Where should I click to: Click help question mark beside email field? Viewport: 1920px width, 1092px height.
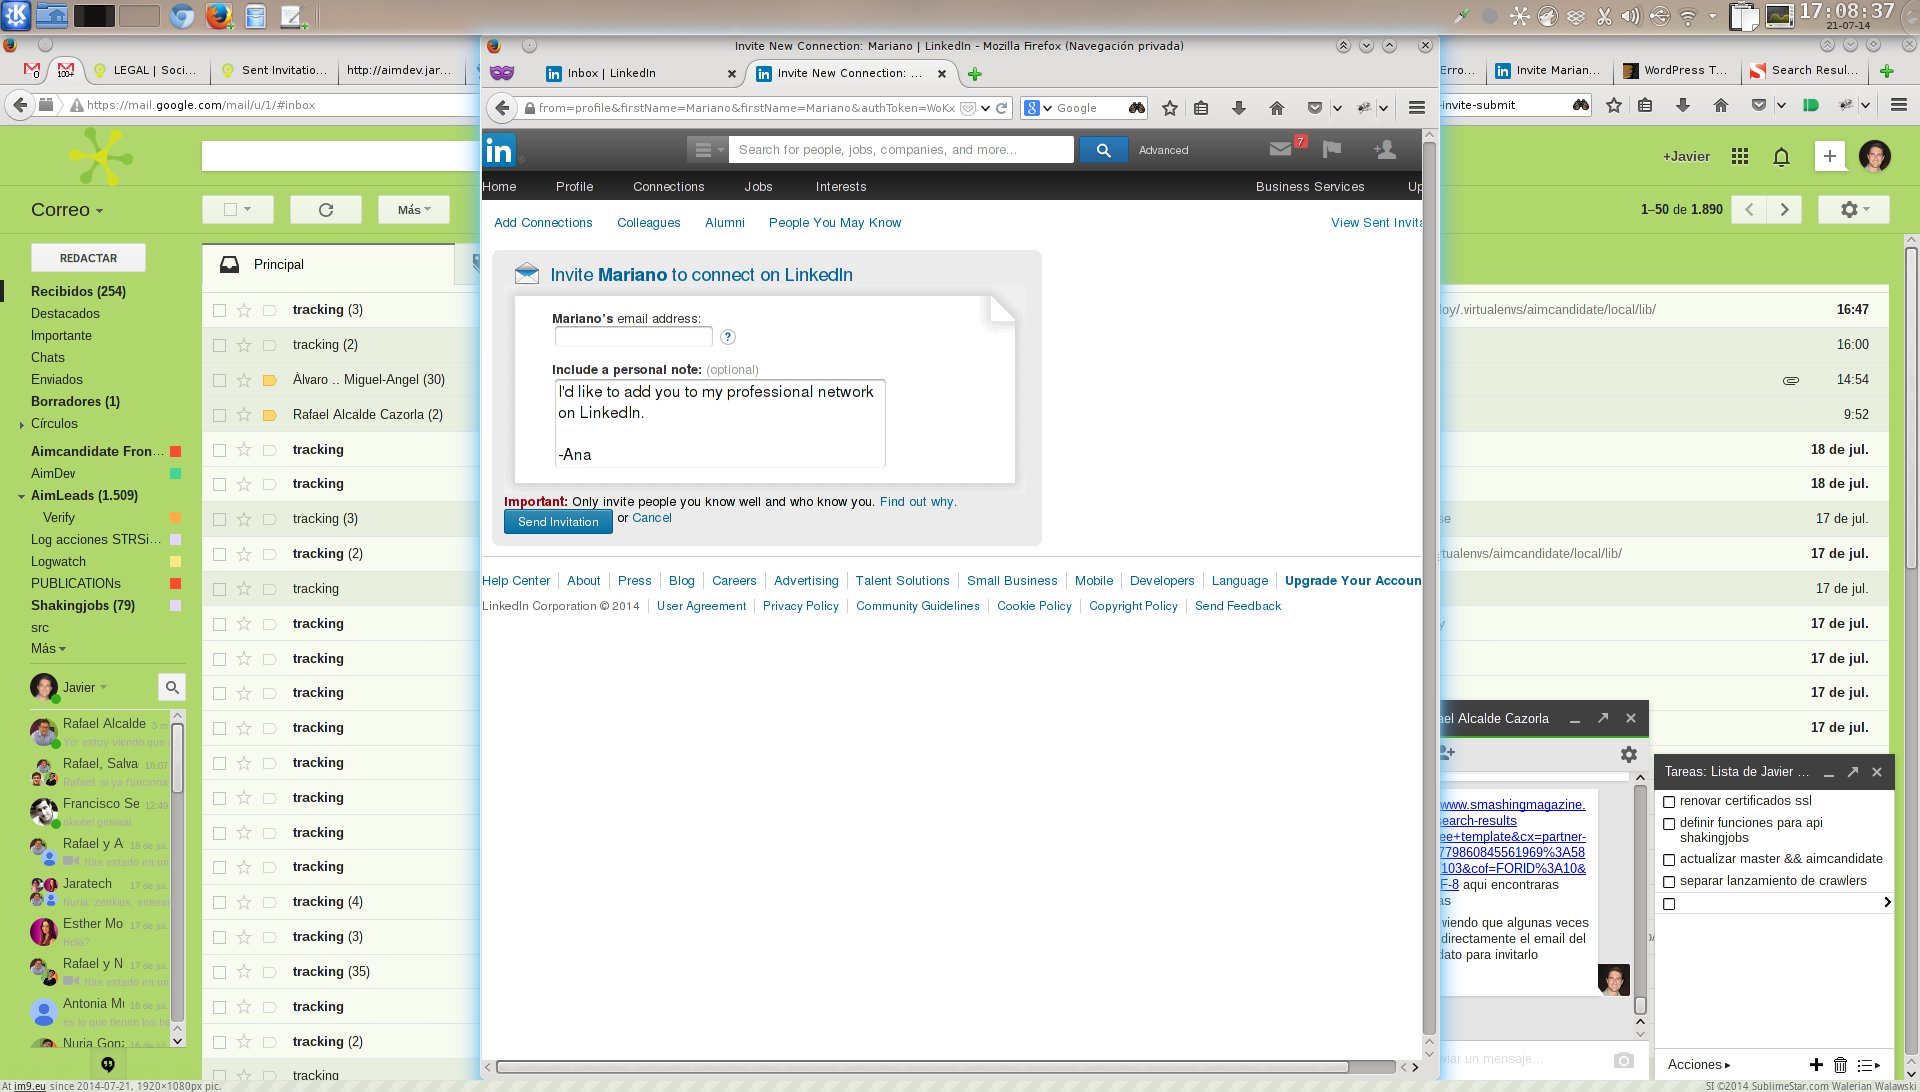click(728, 337)
